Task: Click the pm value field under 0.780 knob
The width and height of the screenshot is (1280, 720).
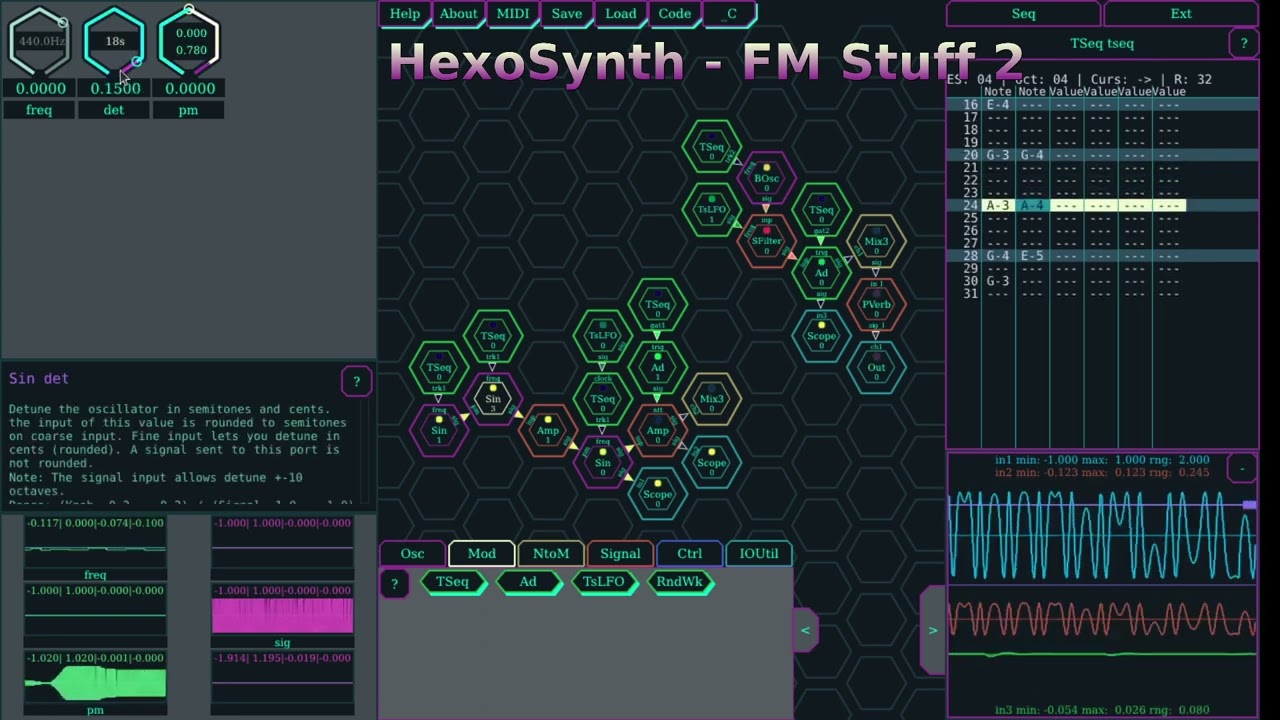Action: point(190,88)
